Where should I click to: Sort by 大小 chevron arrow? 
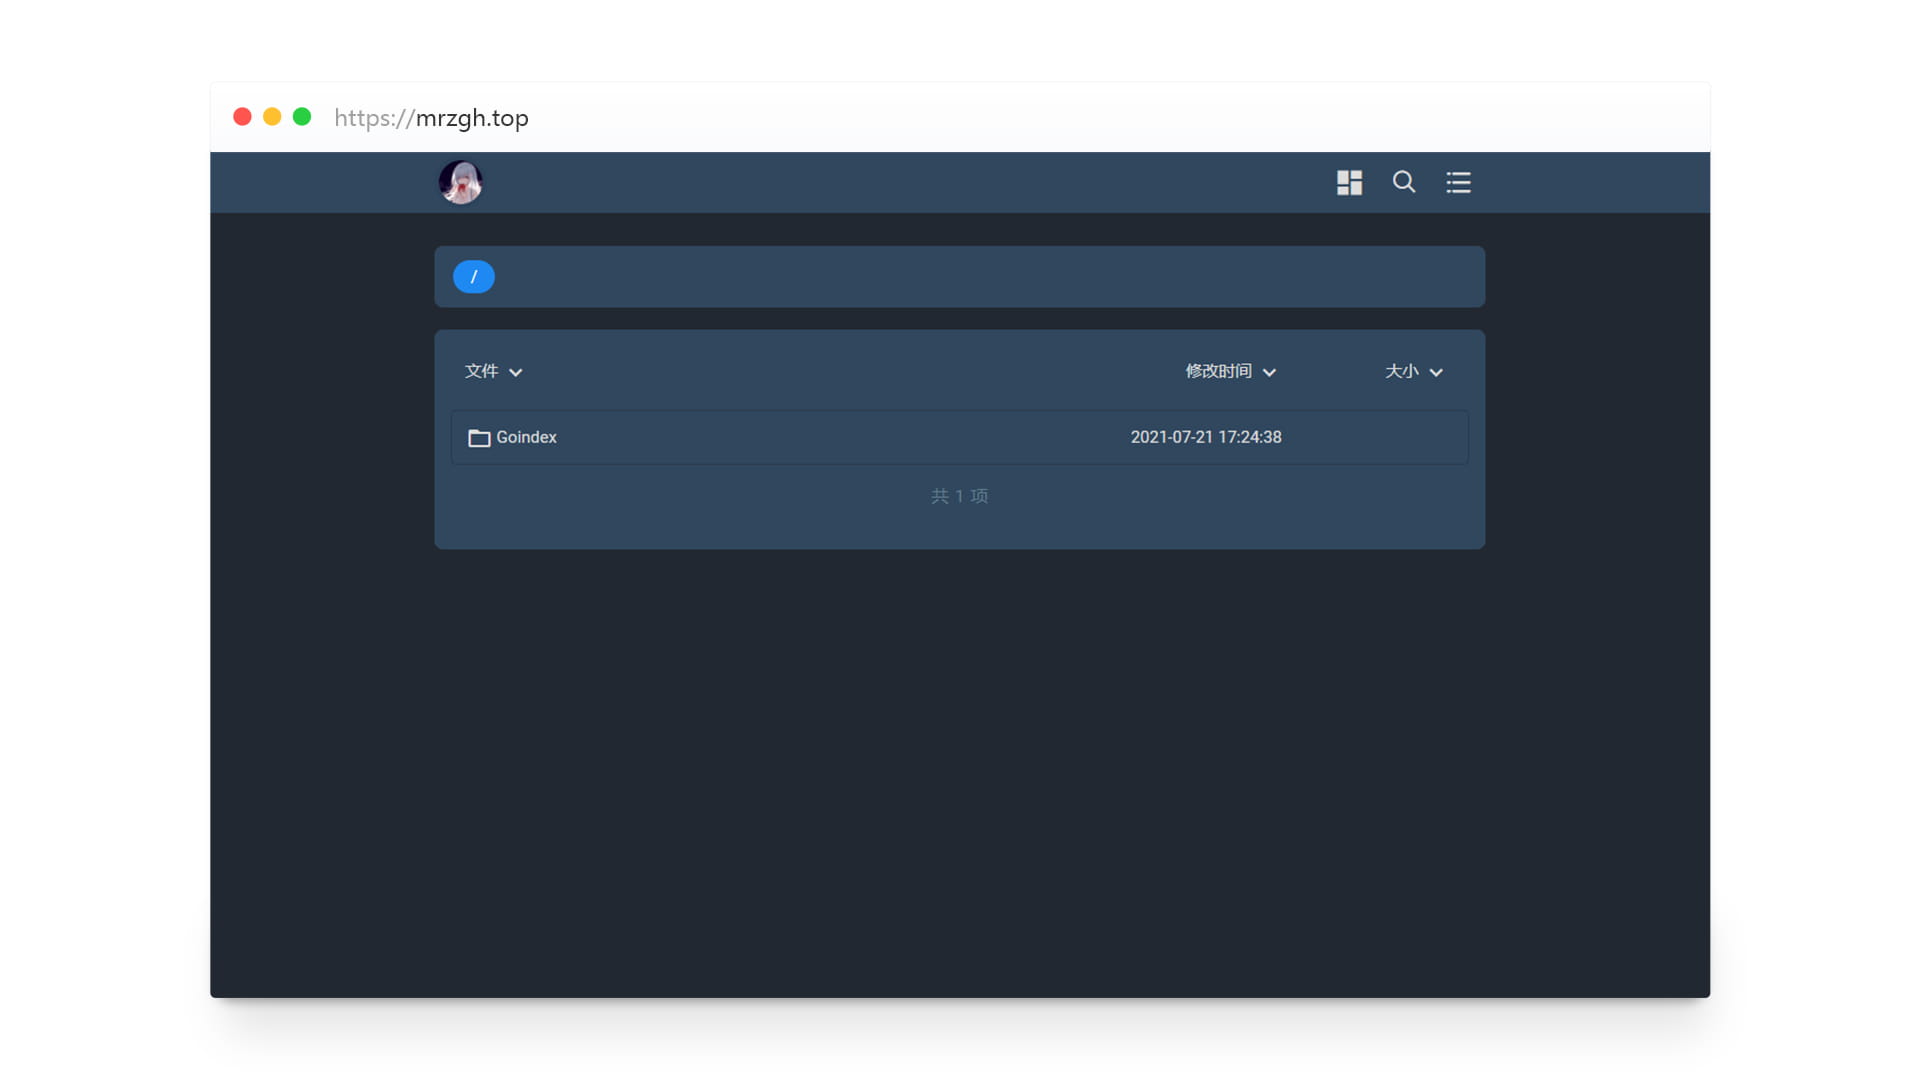coord(1436,372)
